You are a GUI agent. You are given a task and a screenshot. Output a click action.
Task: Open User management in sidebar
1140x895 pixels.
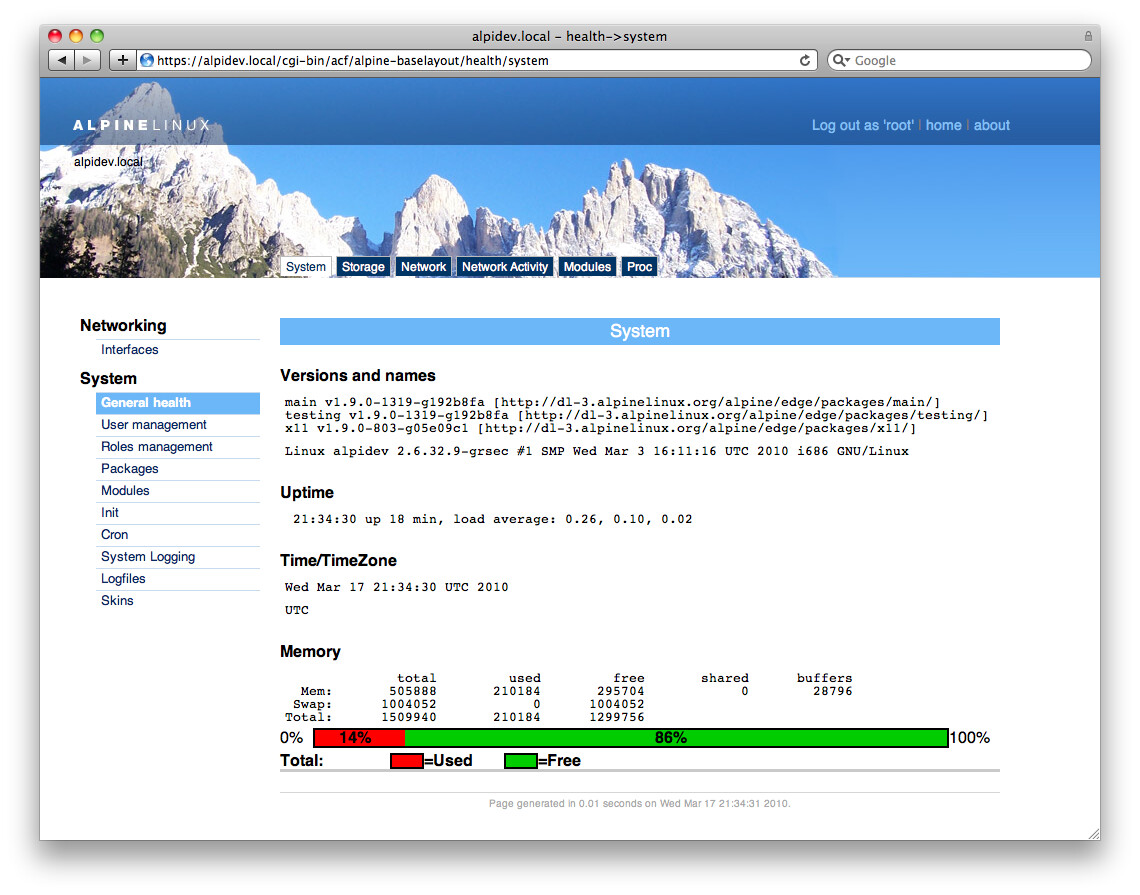point(154,425)
